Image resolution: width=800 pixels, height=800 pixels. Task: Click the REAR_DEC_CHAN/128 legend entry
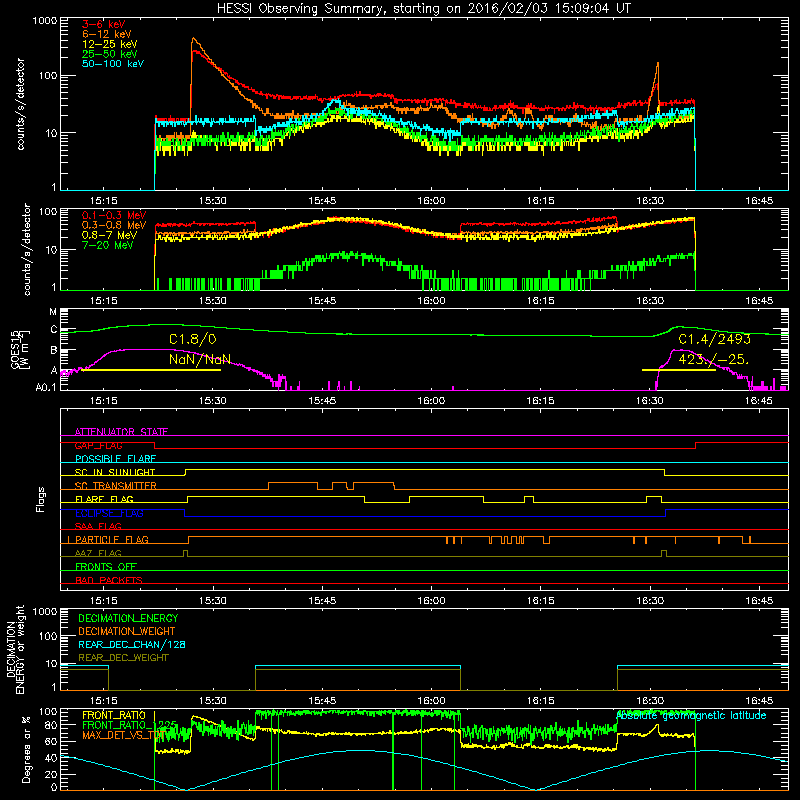tap(132, 644)
